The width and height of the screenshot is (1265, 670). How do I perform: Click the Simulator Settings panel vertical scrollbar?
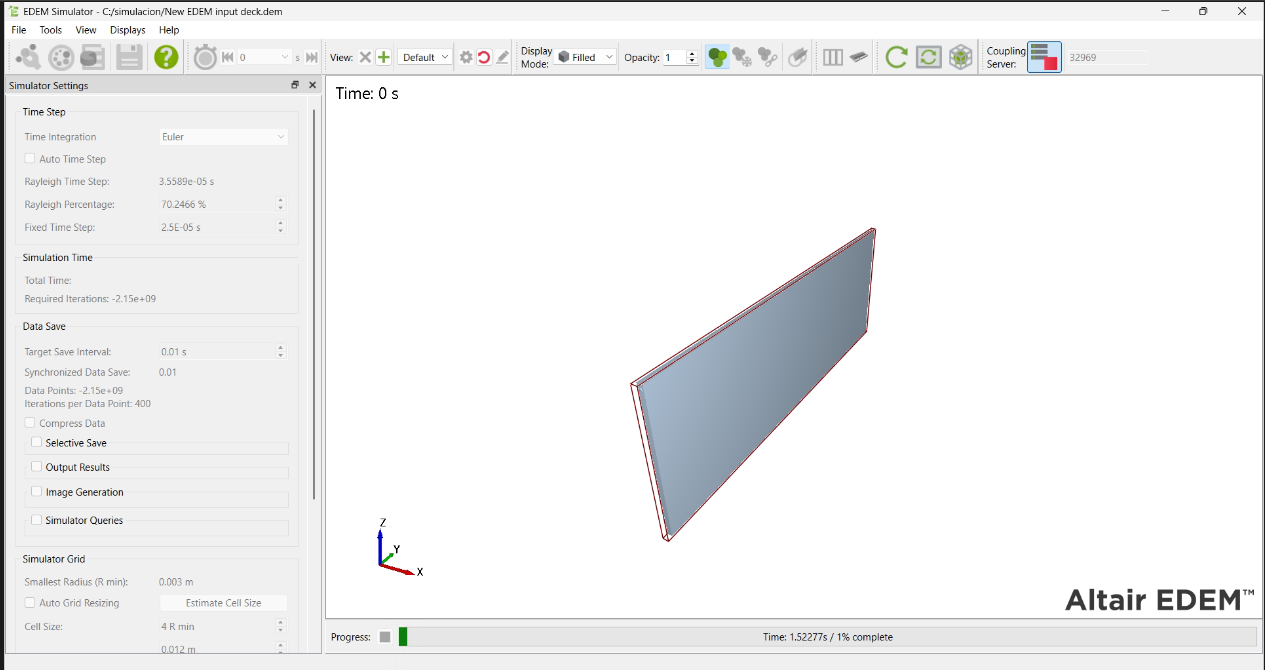pyautogui.click(x=315, y=303)
